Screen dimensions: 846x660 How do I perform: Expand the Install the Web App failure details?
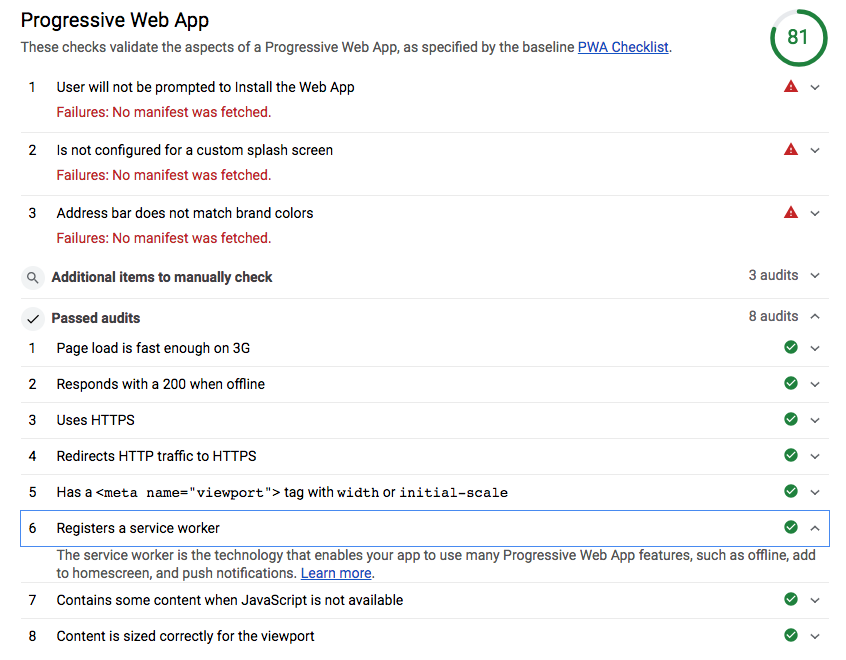815,87
